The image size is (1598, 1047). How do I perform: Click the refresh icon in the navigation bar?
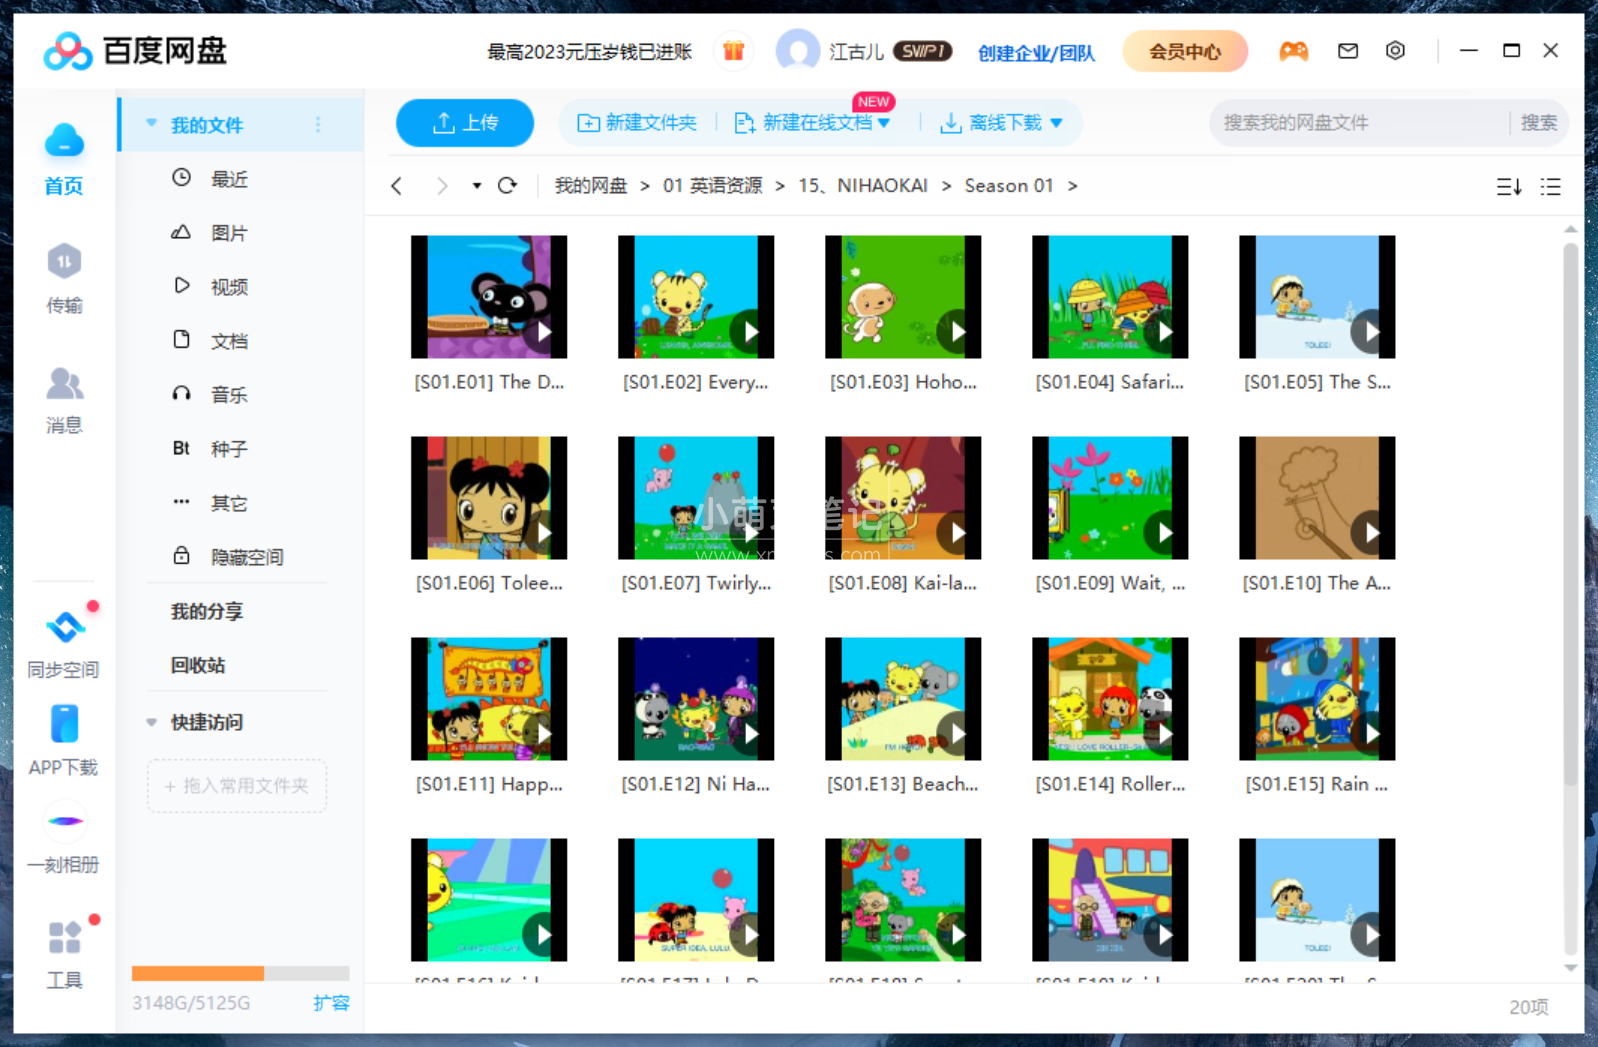[x=507, y=186]
